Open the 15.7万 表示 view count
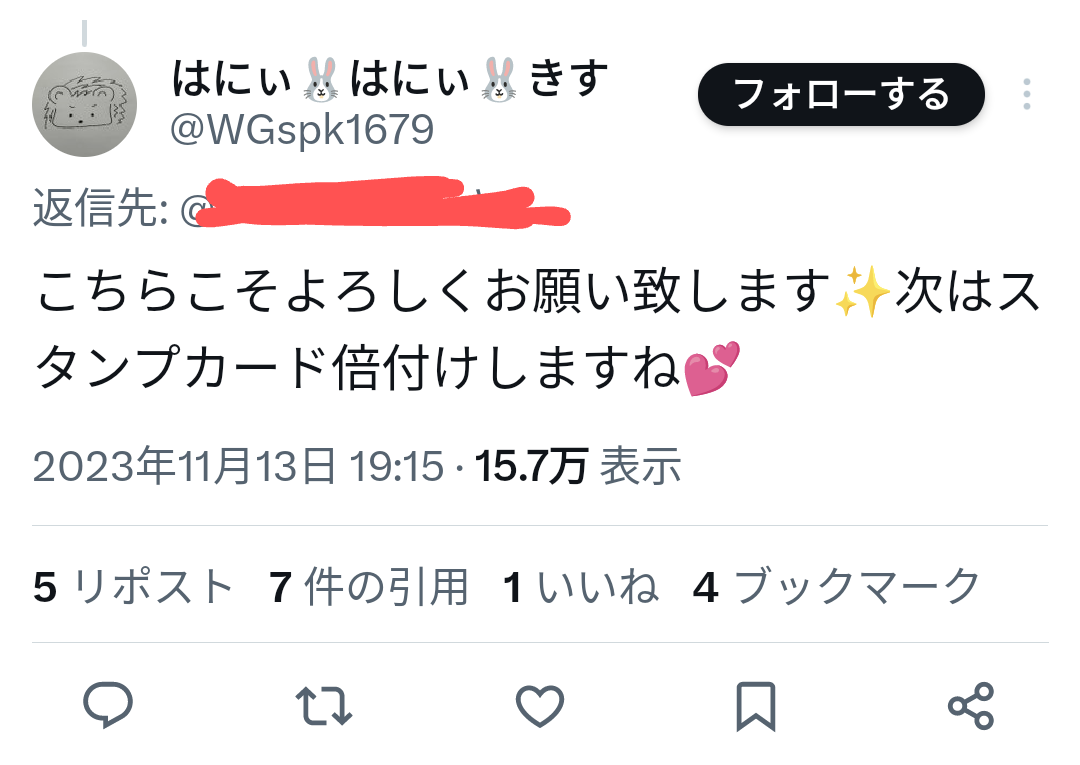 point(578,466)
